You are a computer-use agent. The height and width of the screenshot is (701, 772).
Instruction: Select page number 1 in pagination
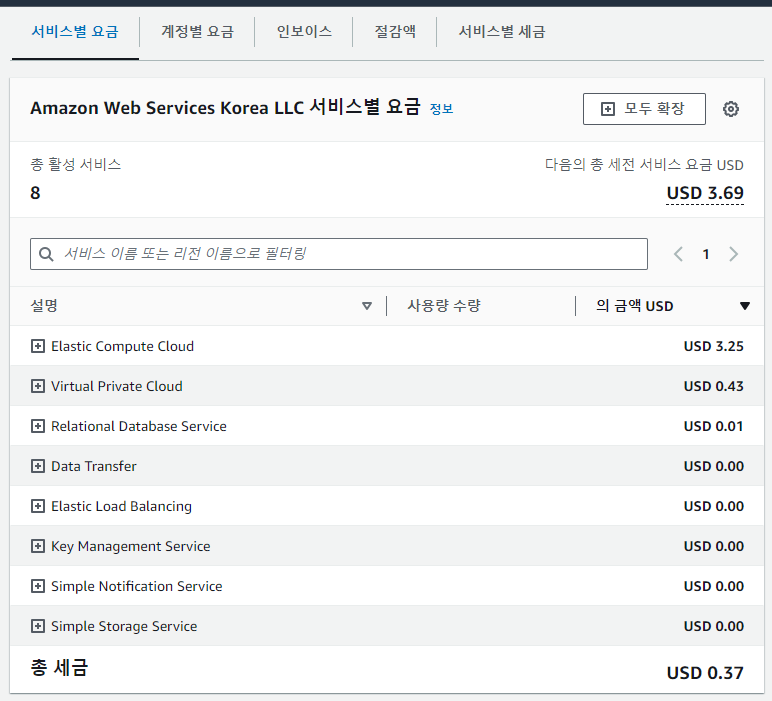(706, 254)
